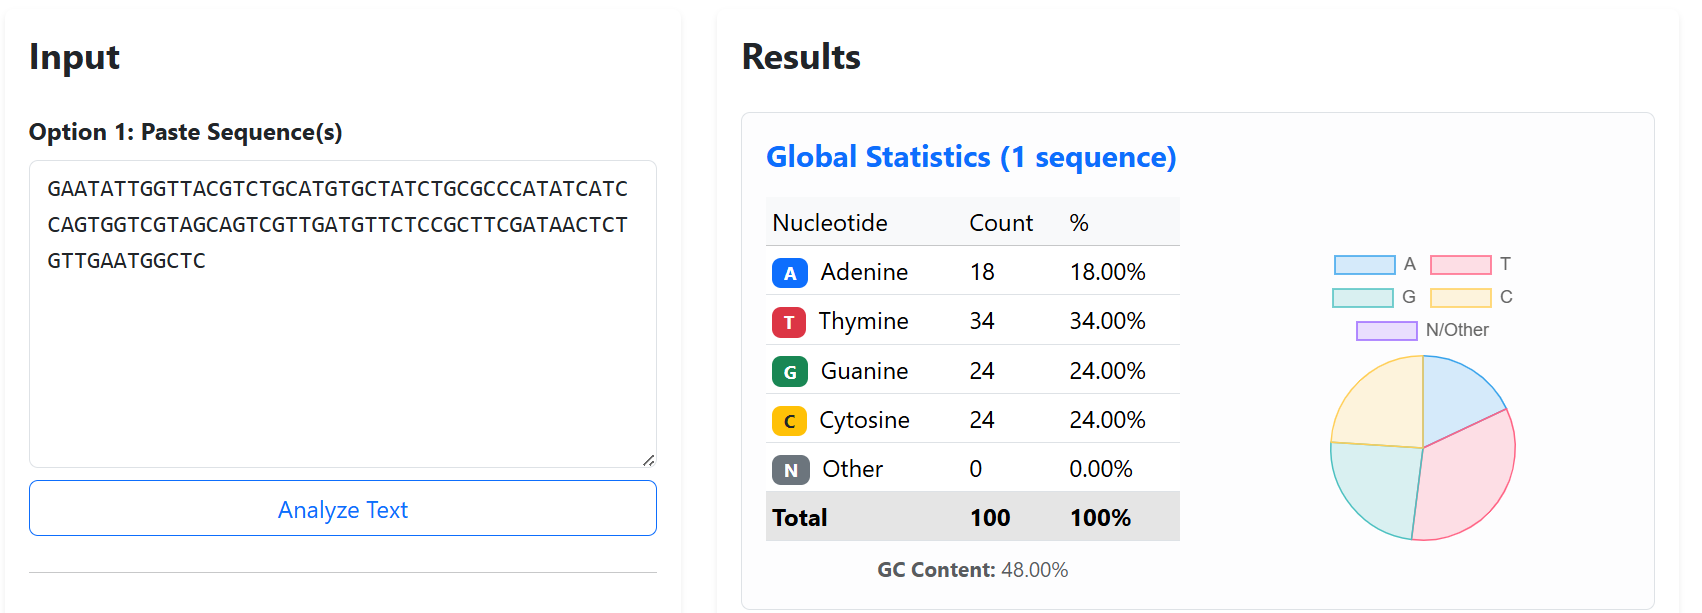Click the Adenine count value 18
1702x613 pixels.
(x=982, y=272)
